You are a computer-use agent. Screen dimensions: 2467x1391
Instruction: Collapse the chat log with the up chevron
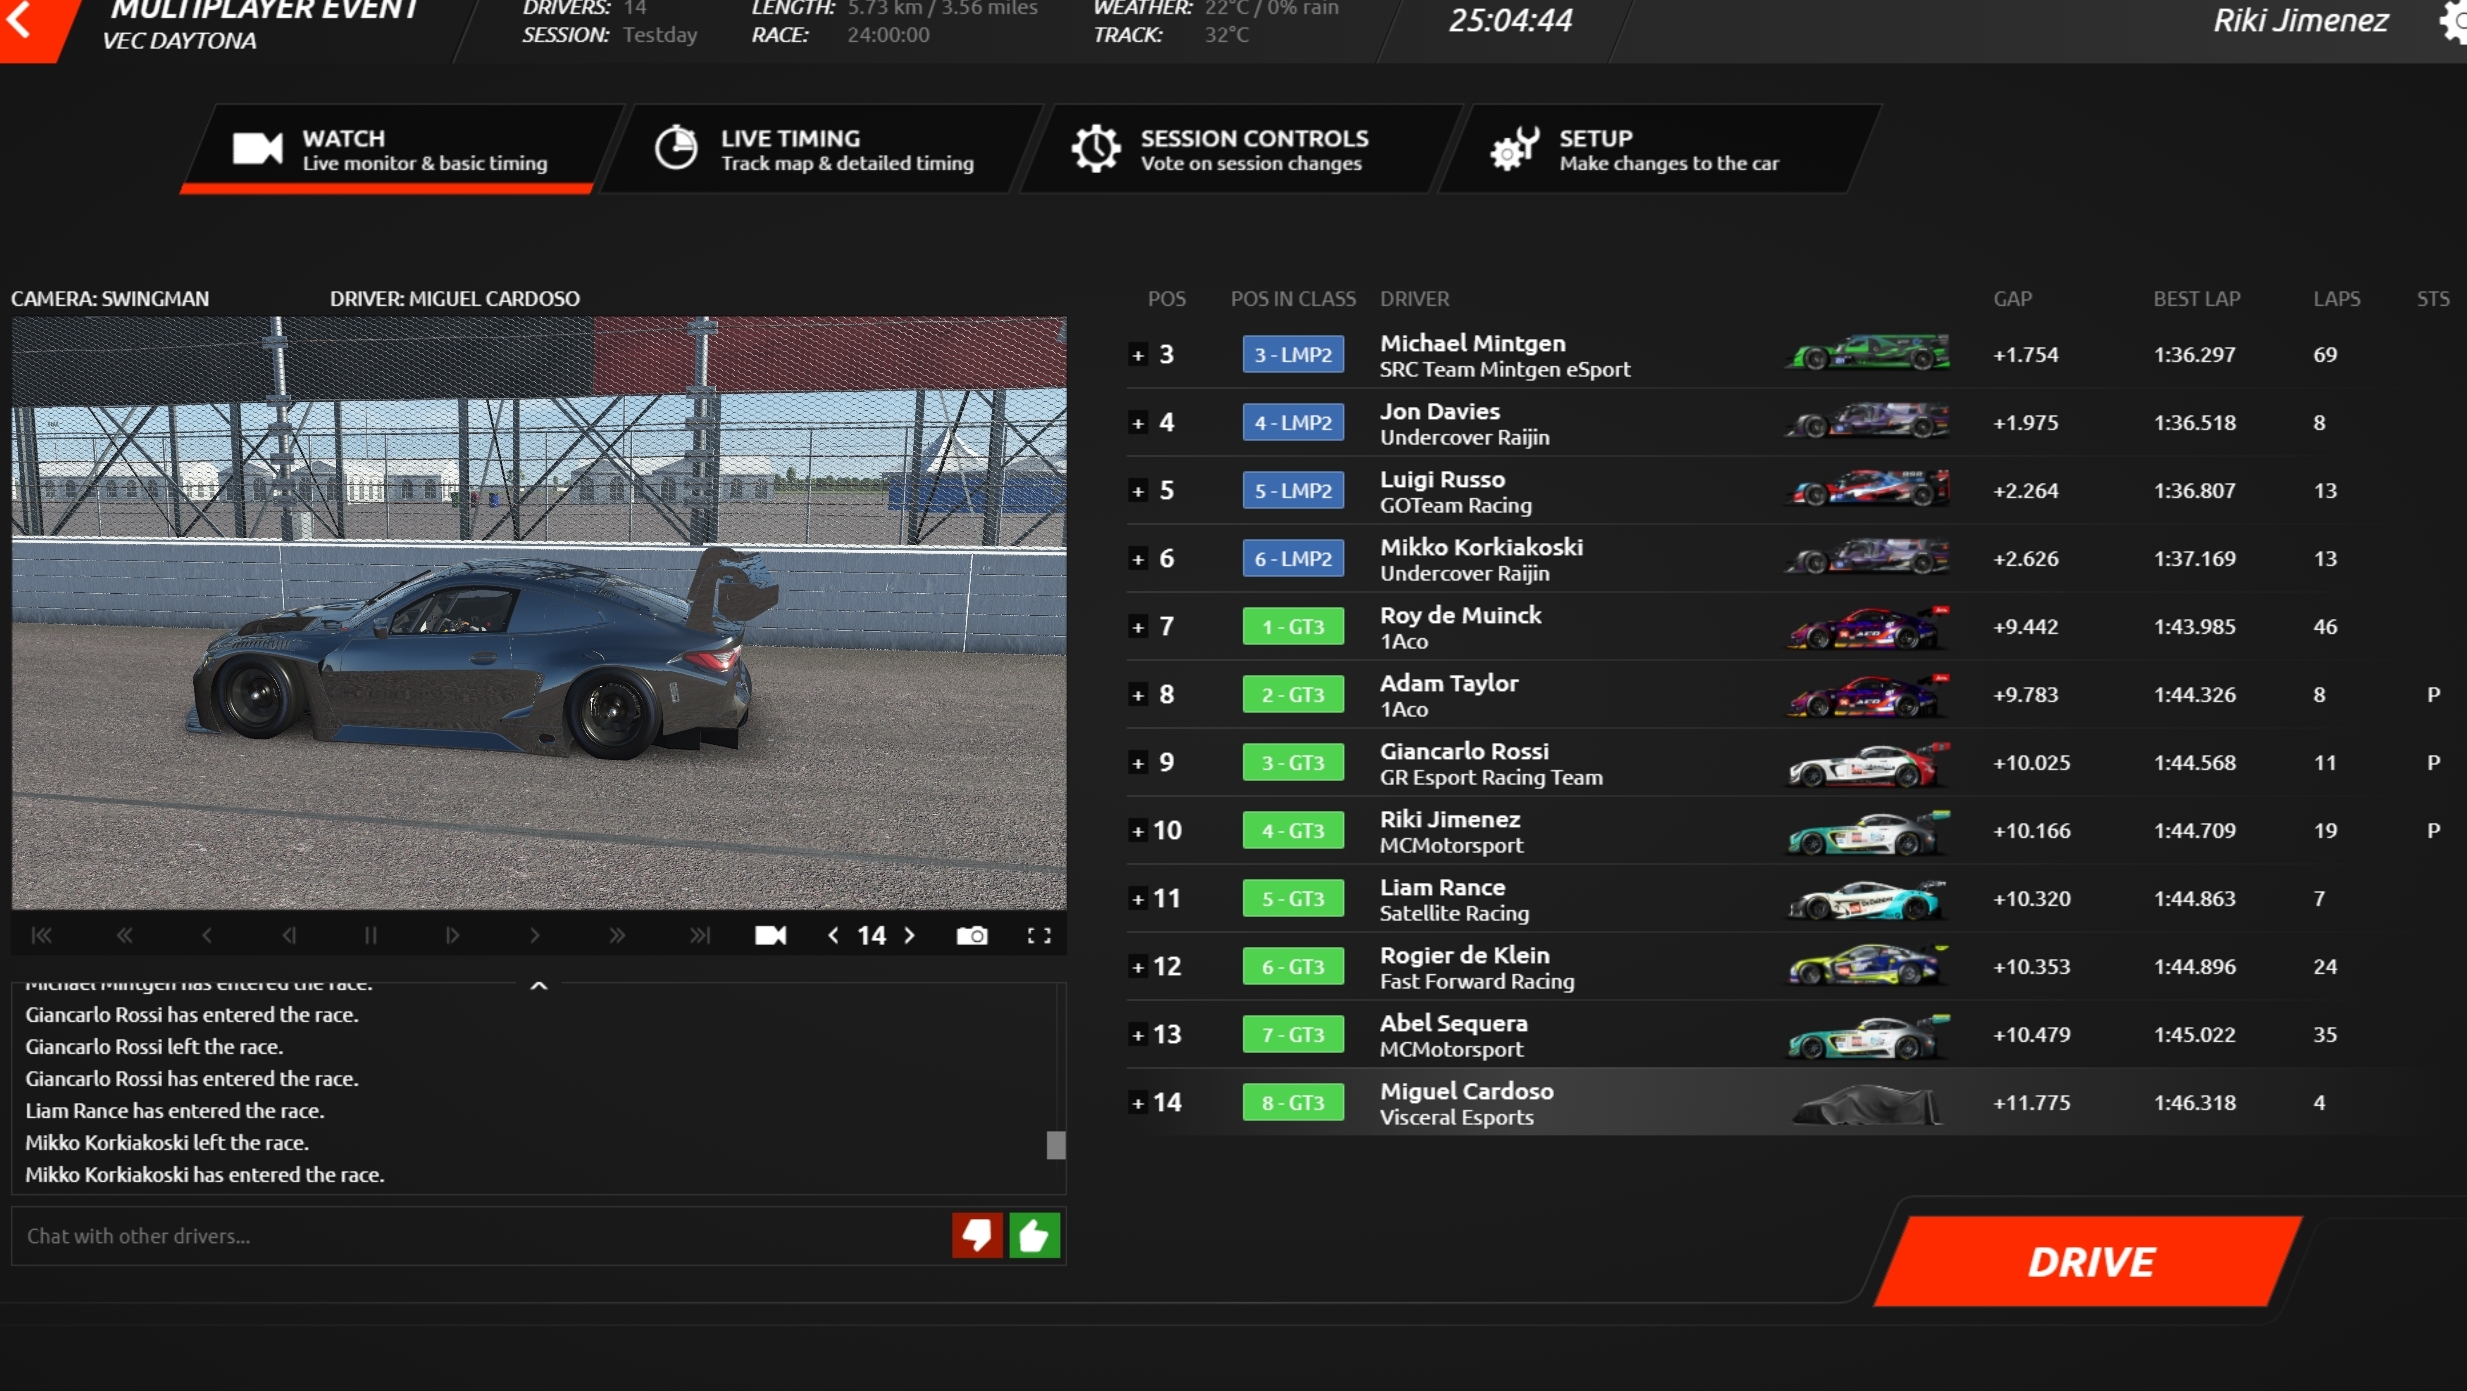pyautogui.click(x=539, y=985)
